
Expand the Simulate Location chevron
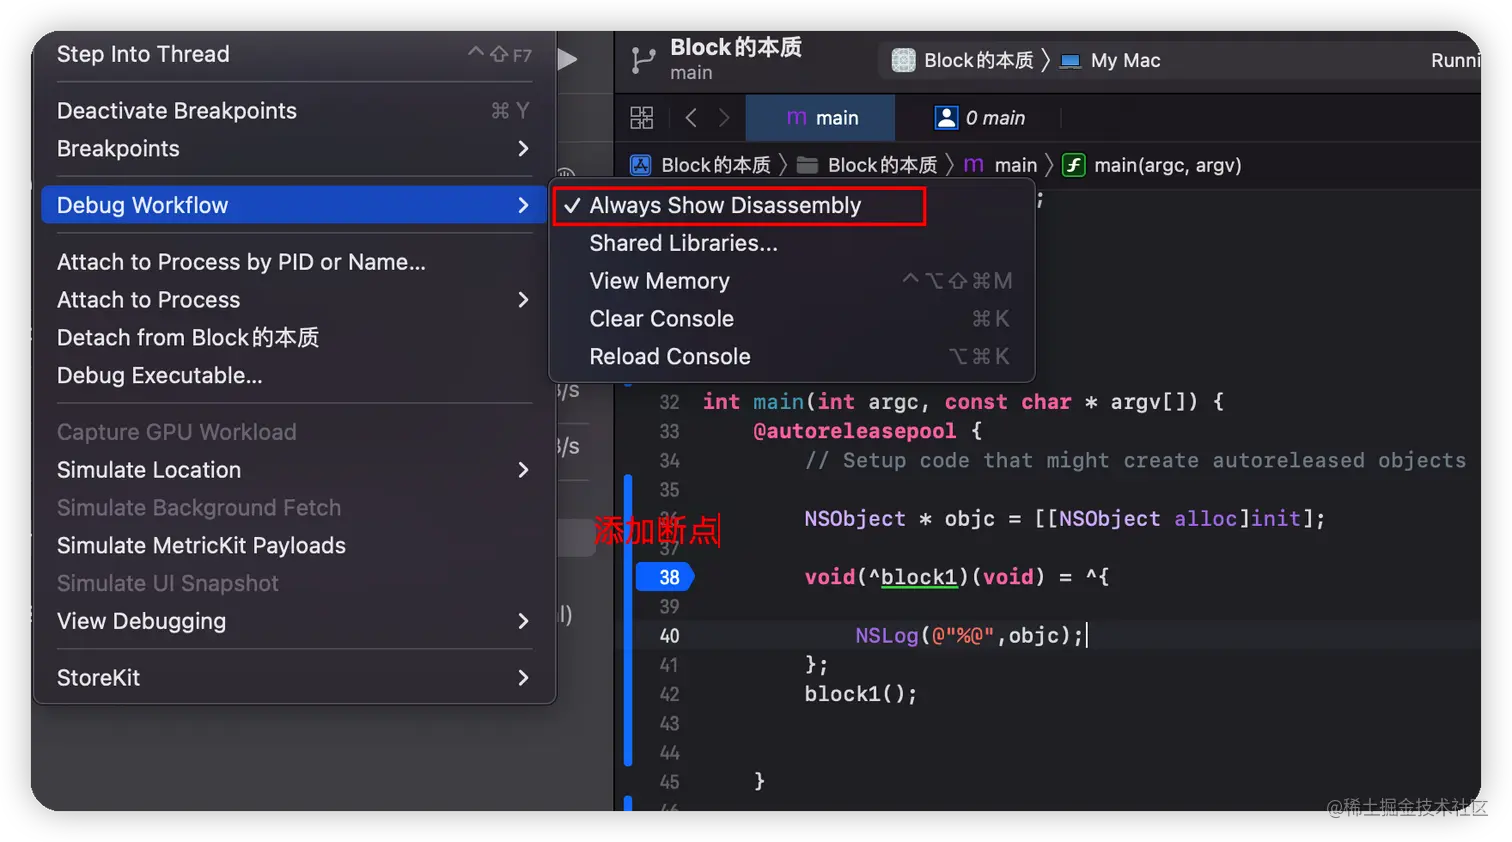[x=523, y=470]
